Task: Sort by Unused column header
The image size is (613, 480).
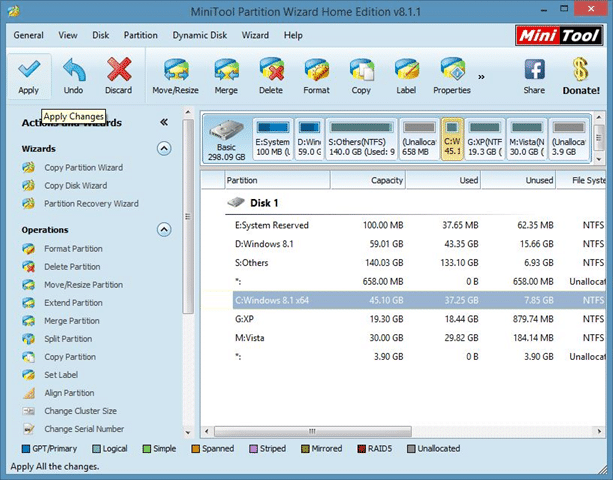Action: click(518, 180)
